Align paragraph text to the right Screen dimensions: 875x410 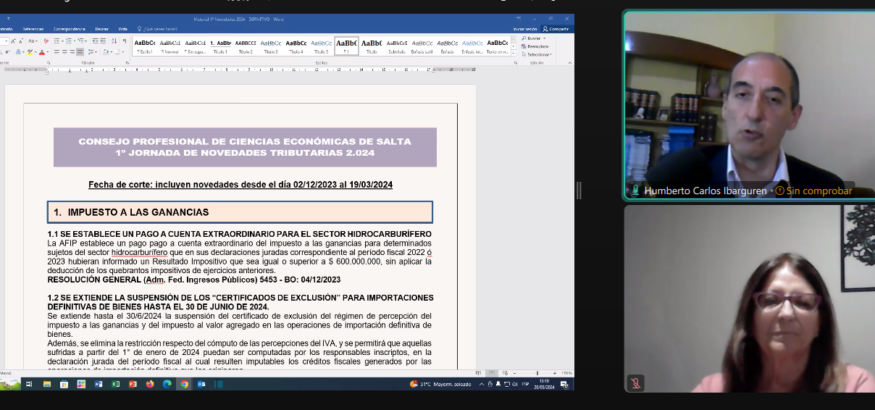point(72,52)
